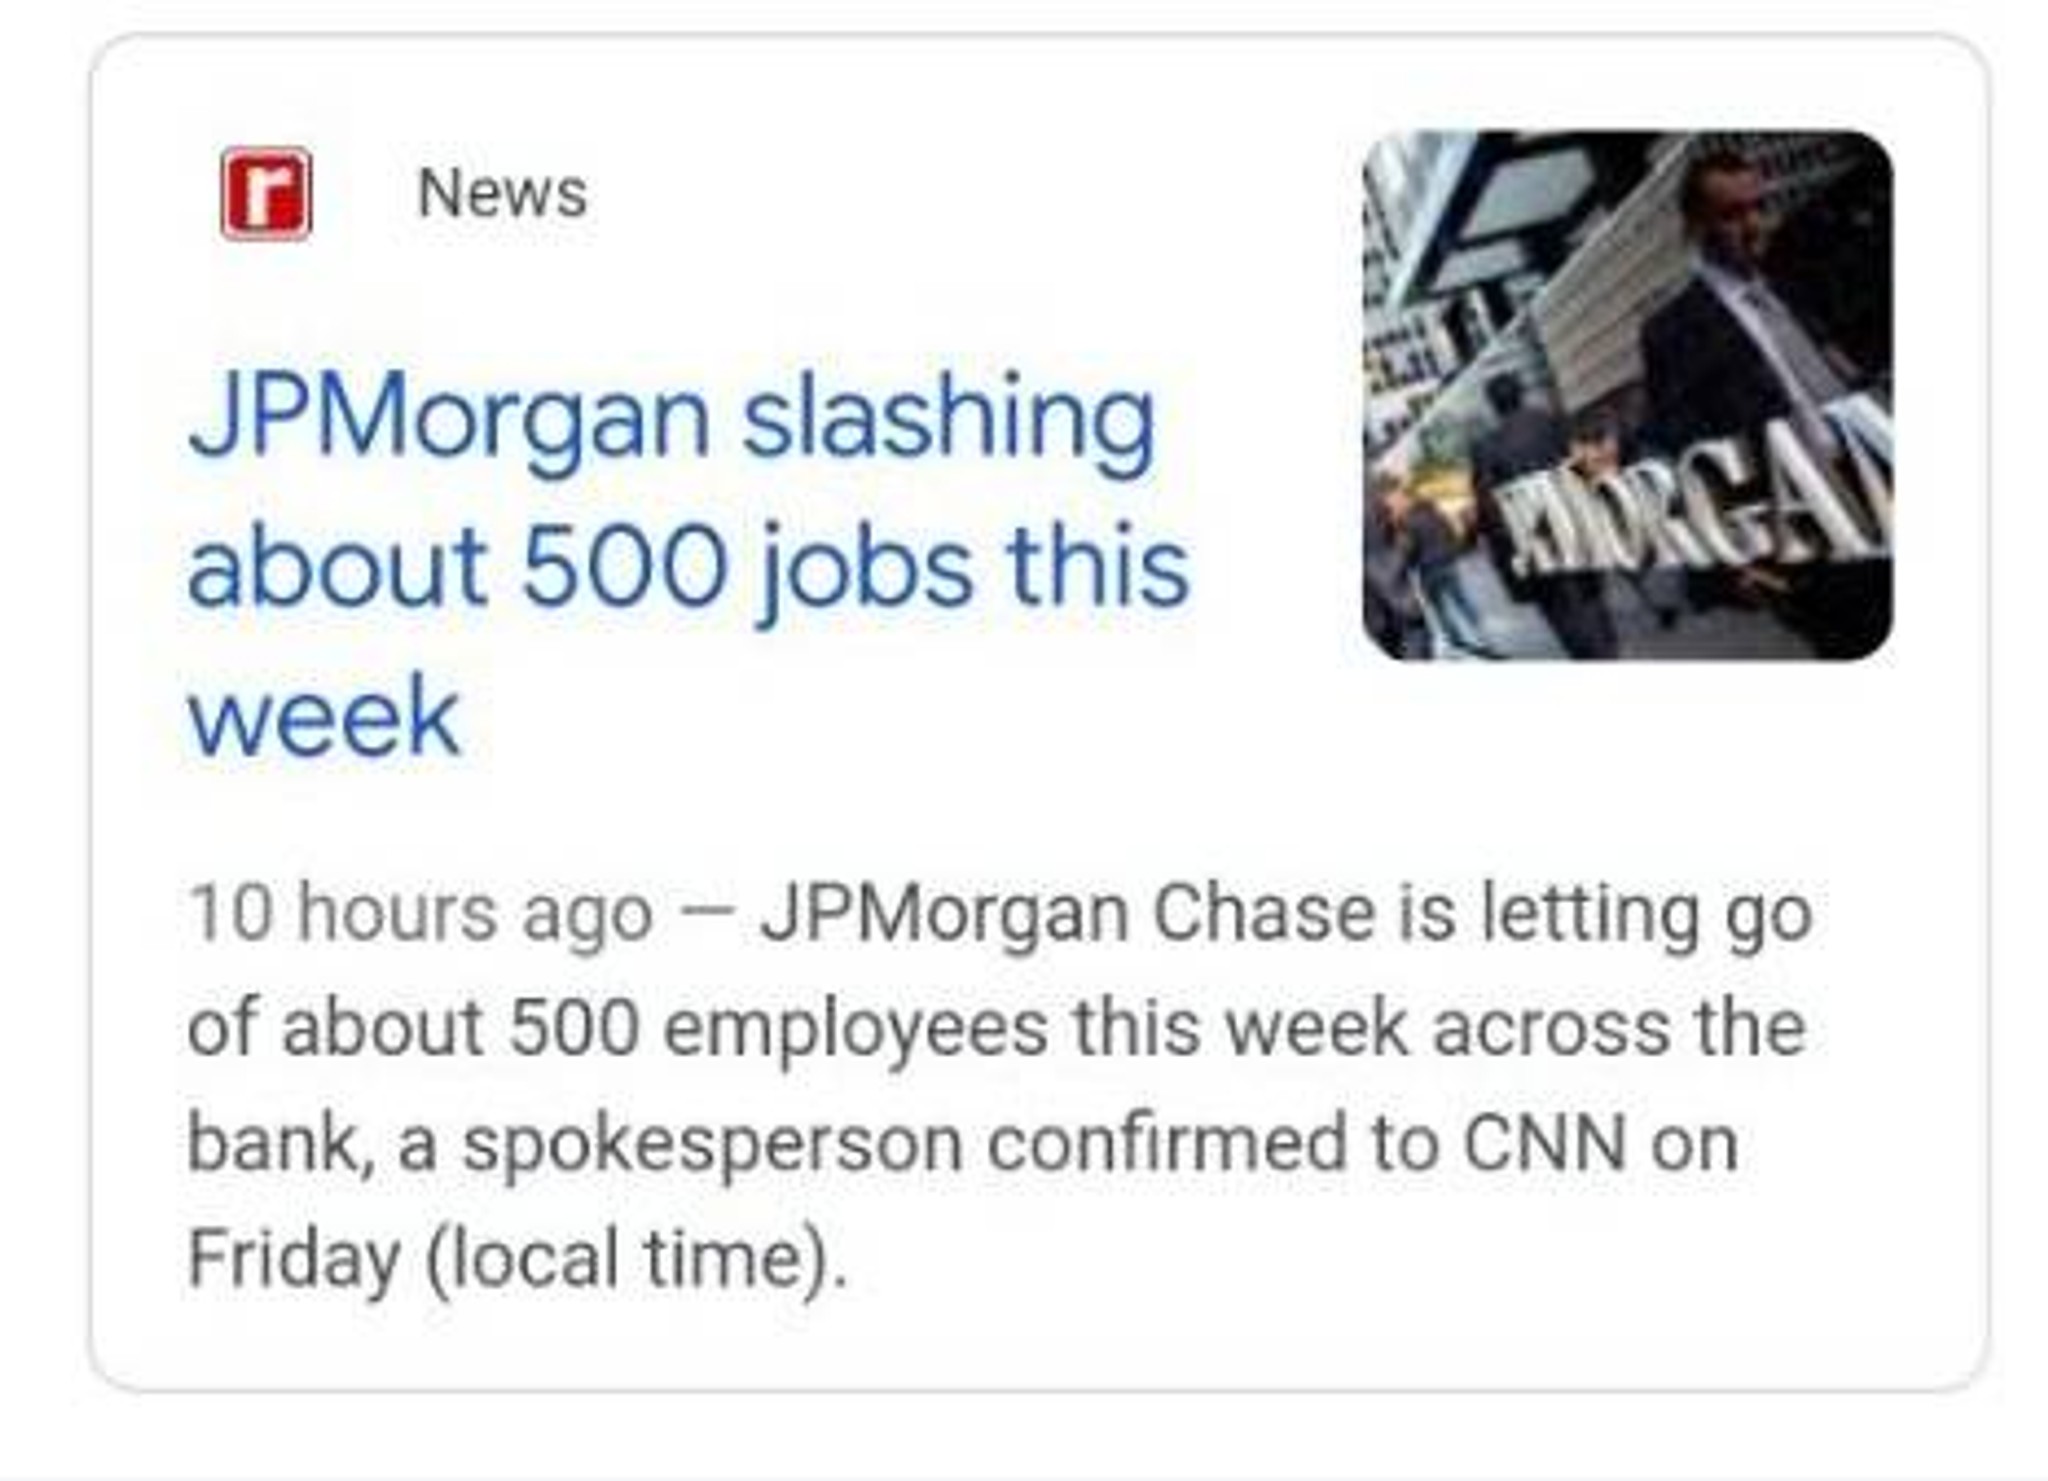The image size is (2048, 1481).
Task: Click the 'JPMorgan slashing' first headline line
Action: [x=671, y=416]
